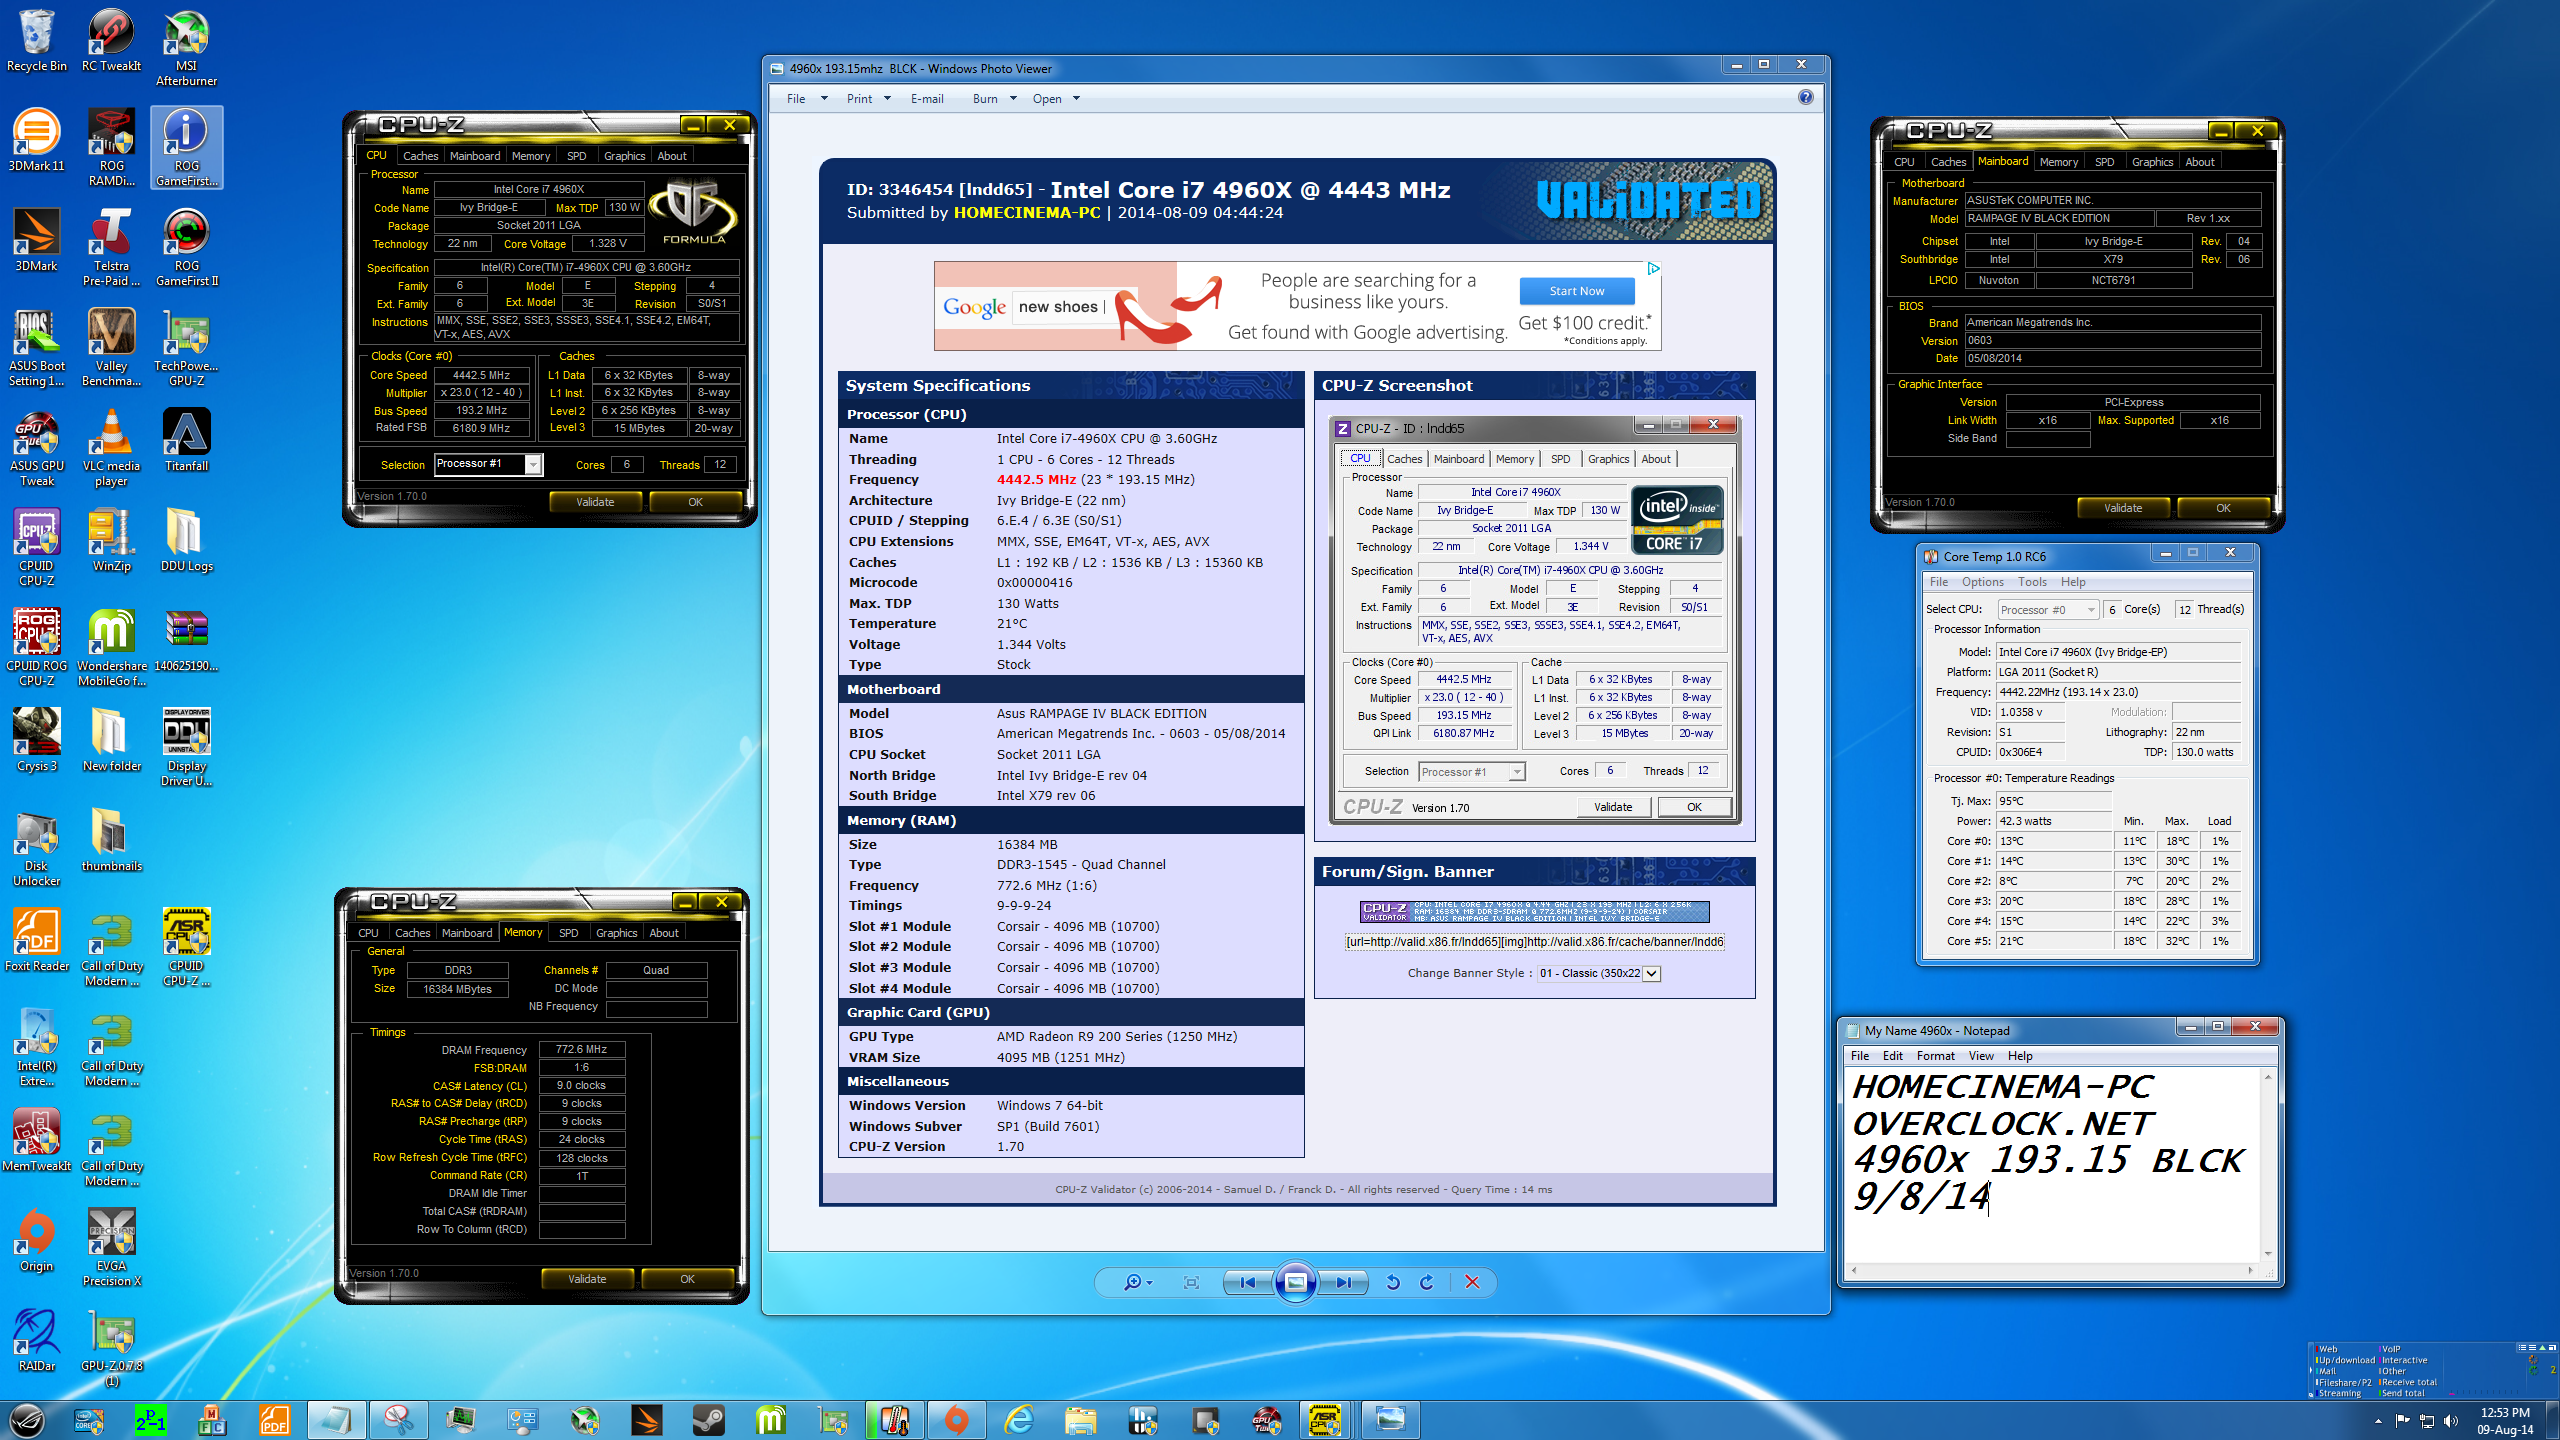2560x1440 pixels.
Task: Select the ROG GameFirst desktop shortcut with info icon
Action: [186, 147]
